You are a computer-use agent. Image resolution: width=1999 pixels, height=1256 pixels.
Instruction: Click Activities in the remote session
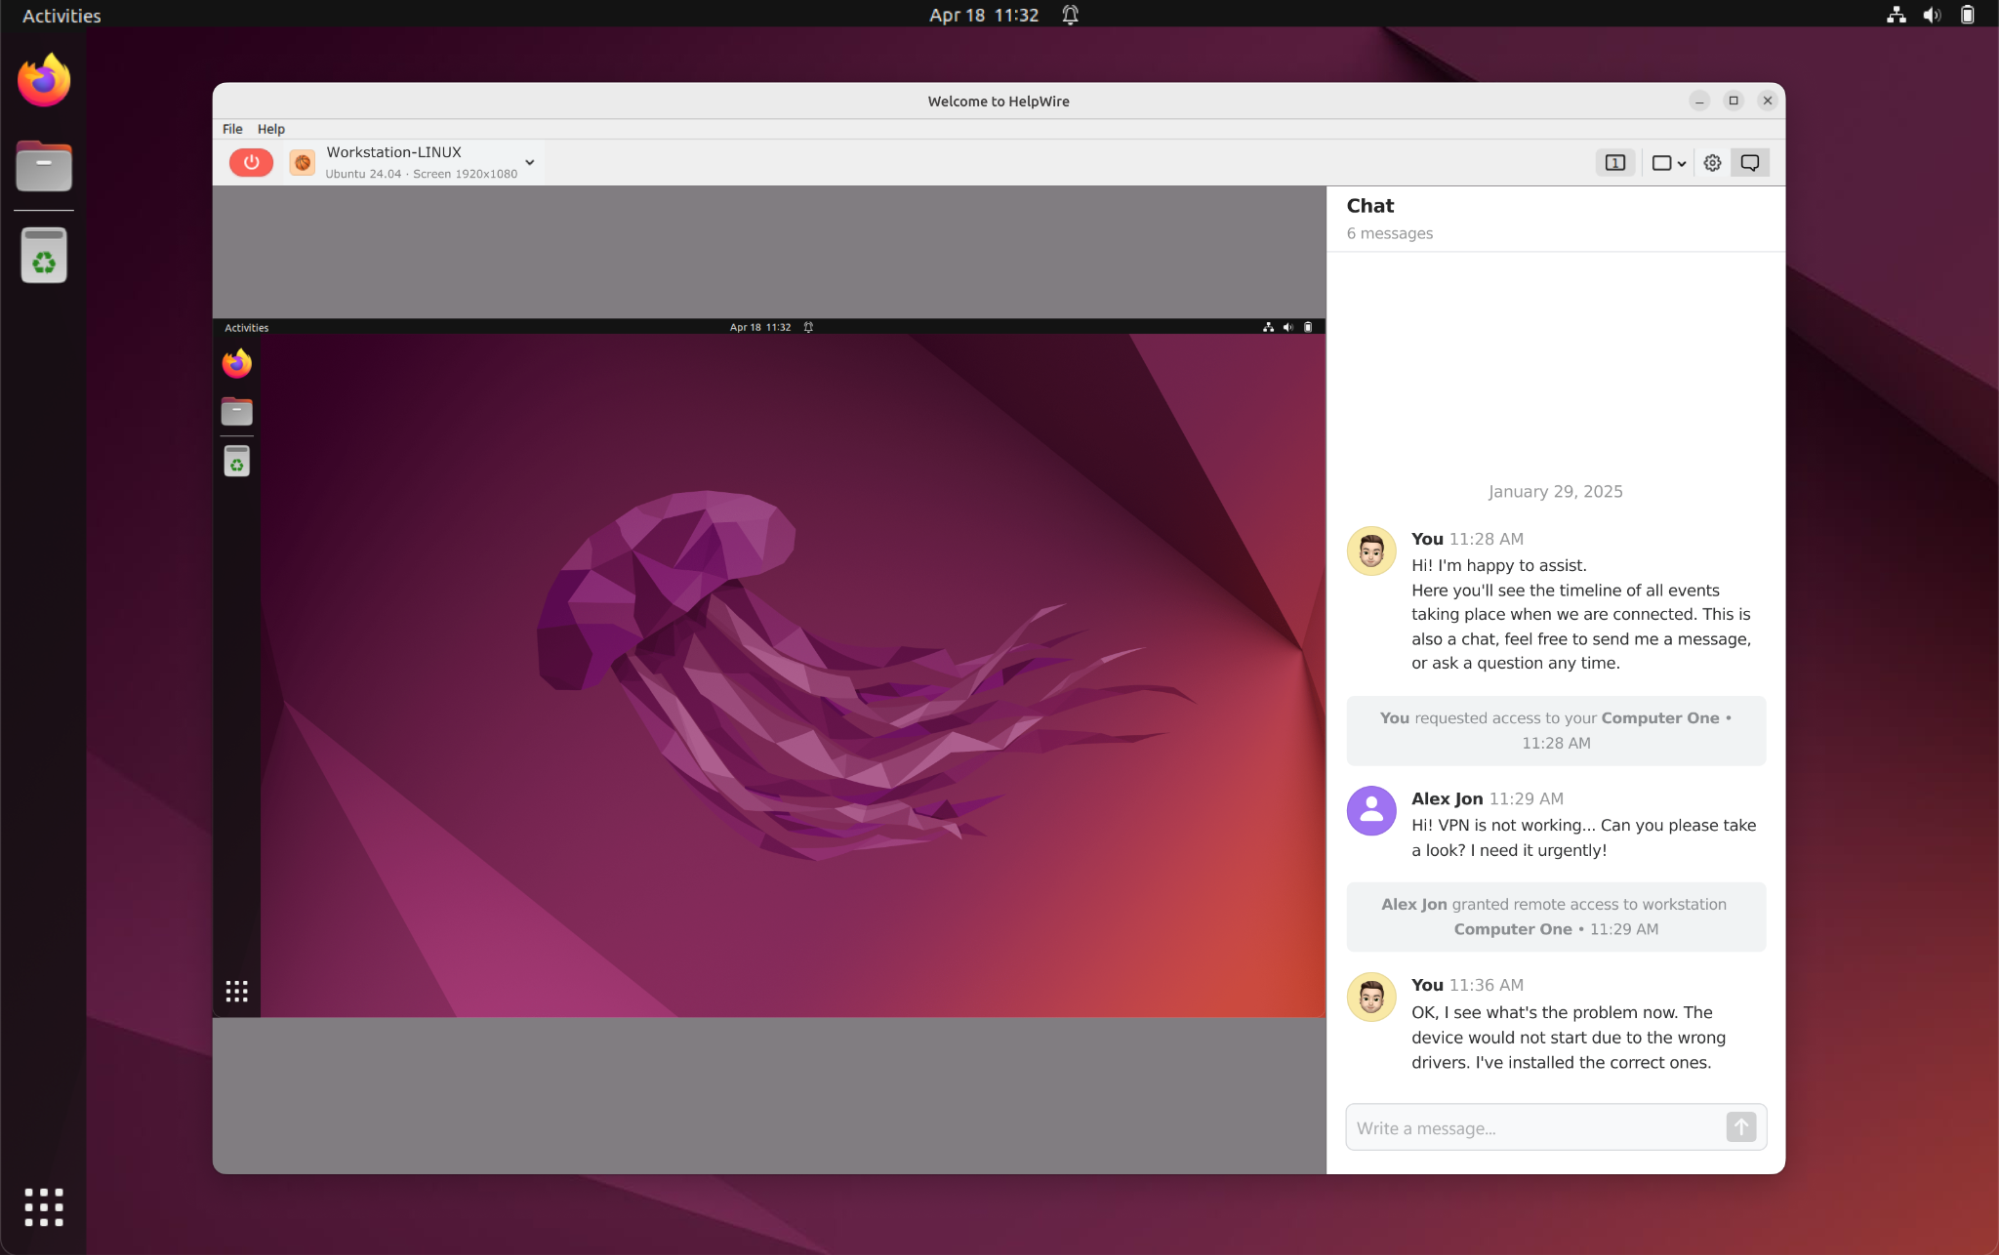click(246, 327)
